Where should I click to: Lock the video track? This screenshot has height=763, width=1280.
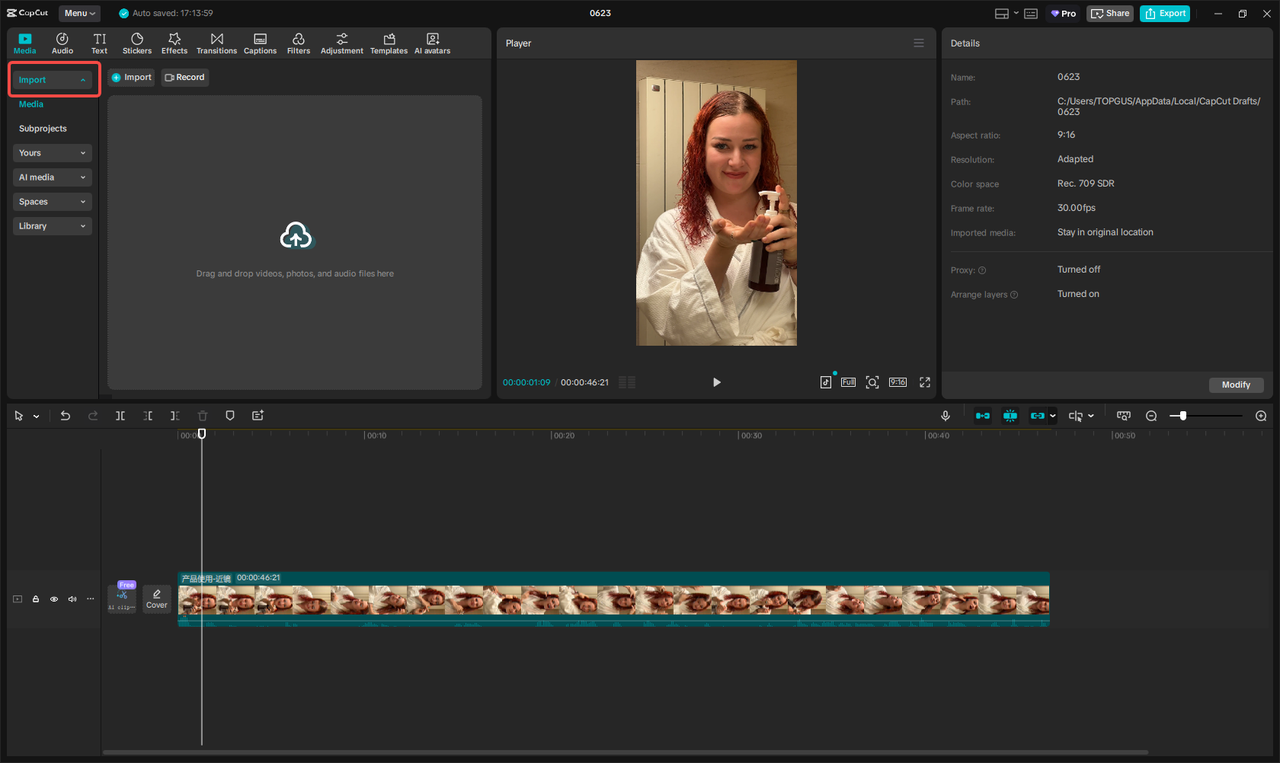coord(35,598)
